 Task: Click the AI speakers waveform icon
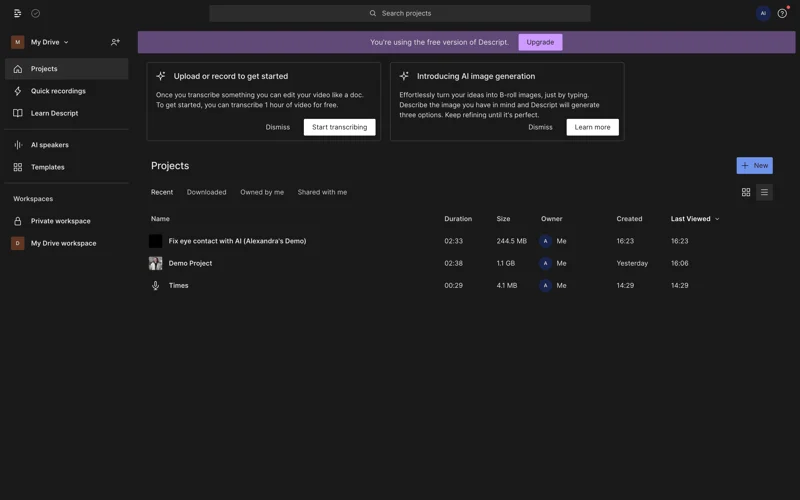(18, 145)
